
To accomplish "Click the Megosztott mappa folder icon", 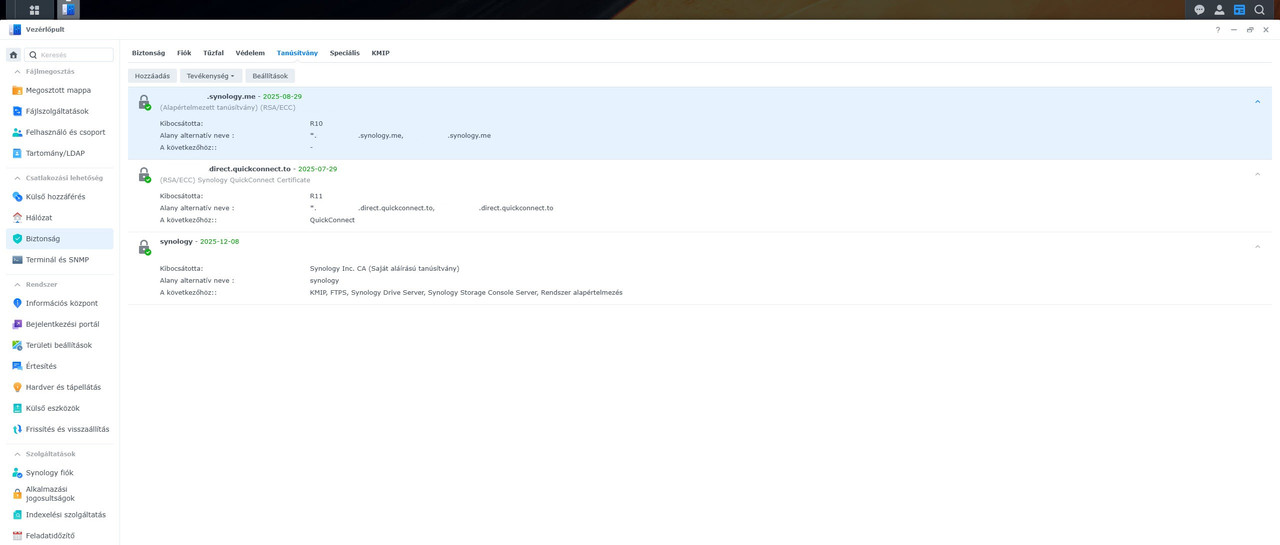I will click(x=17, y=90).
